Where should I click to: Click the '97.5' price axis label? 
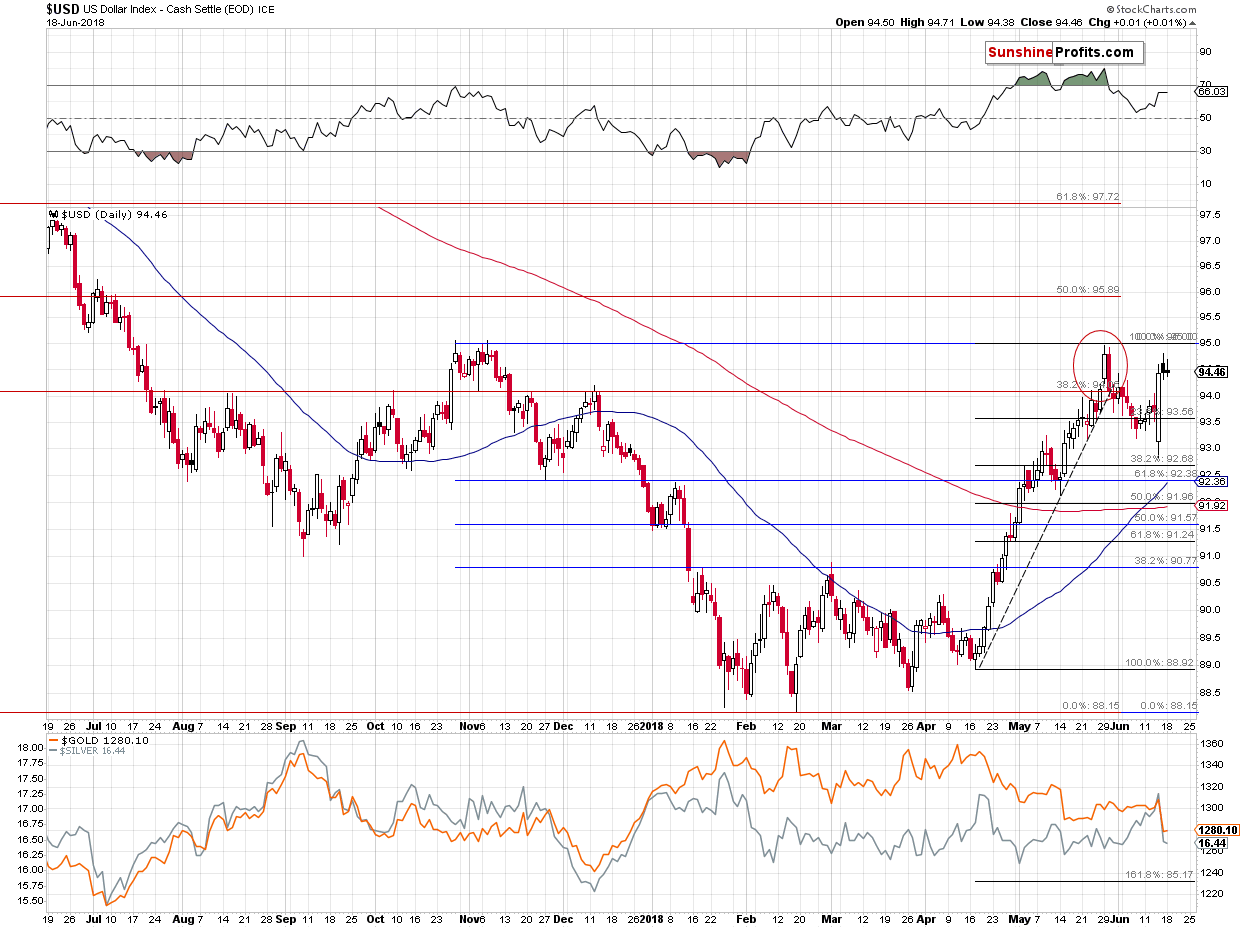coord(1210,214)
